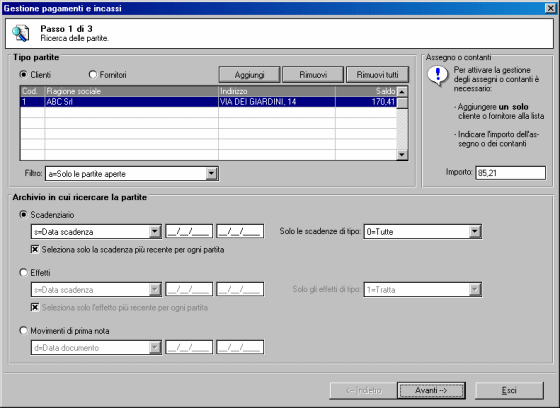The image size is (560, 408).
Task: Select the Fornitori radio button
Action: (x=93, y=74)
